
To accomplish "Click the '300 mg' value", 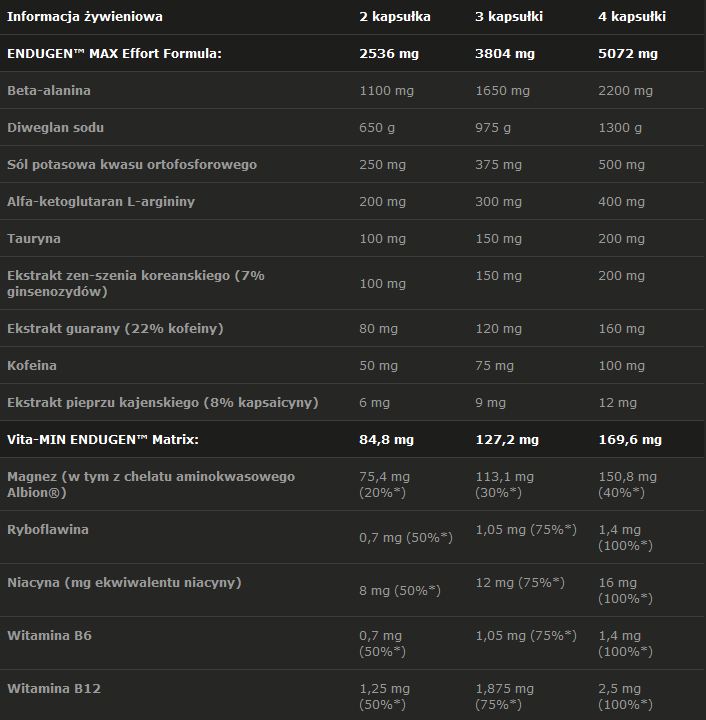I will click(x=498, y=202).
